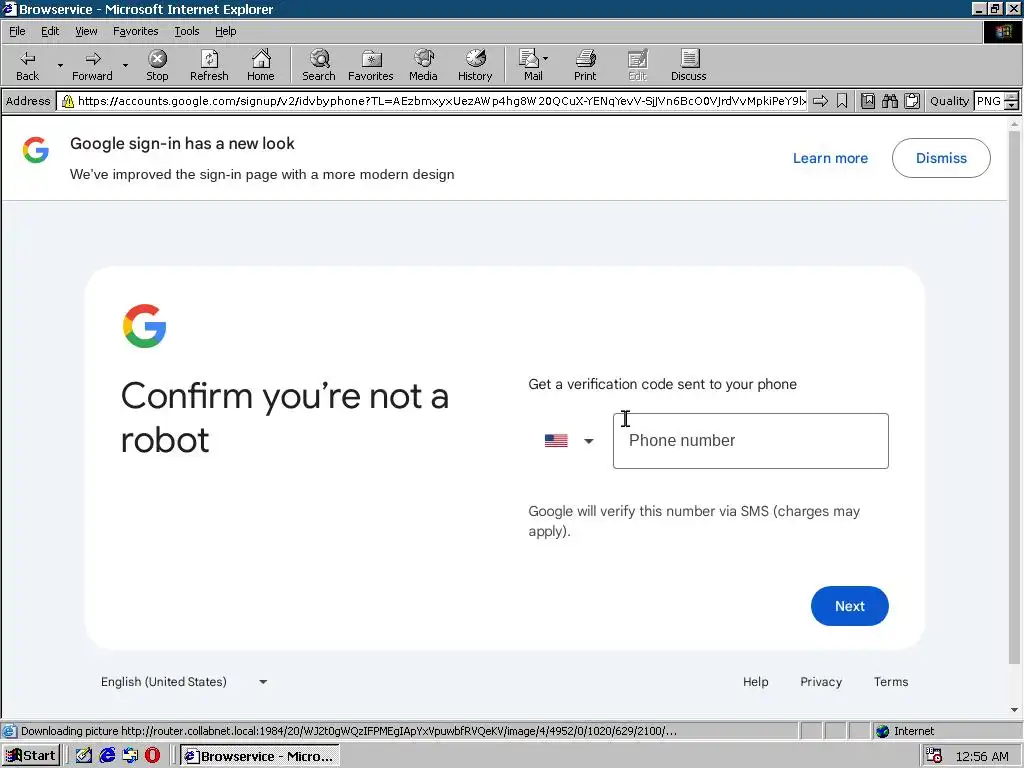Show the History pane
This screenshot has width=1024, height=768.
[475, 65]
